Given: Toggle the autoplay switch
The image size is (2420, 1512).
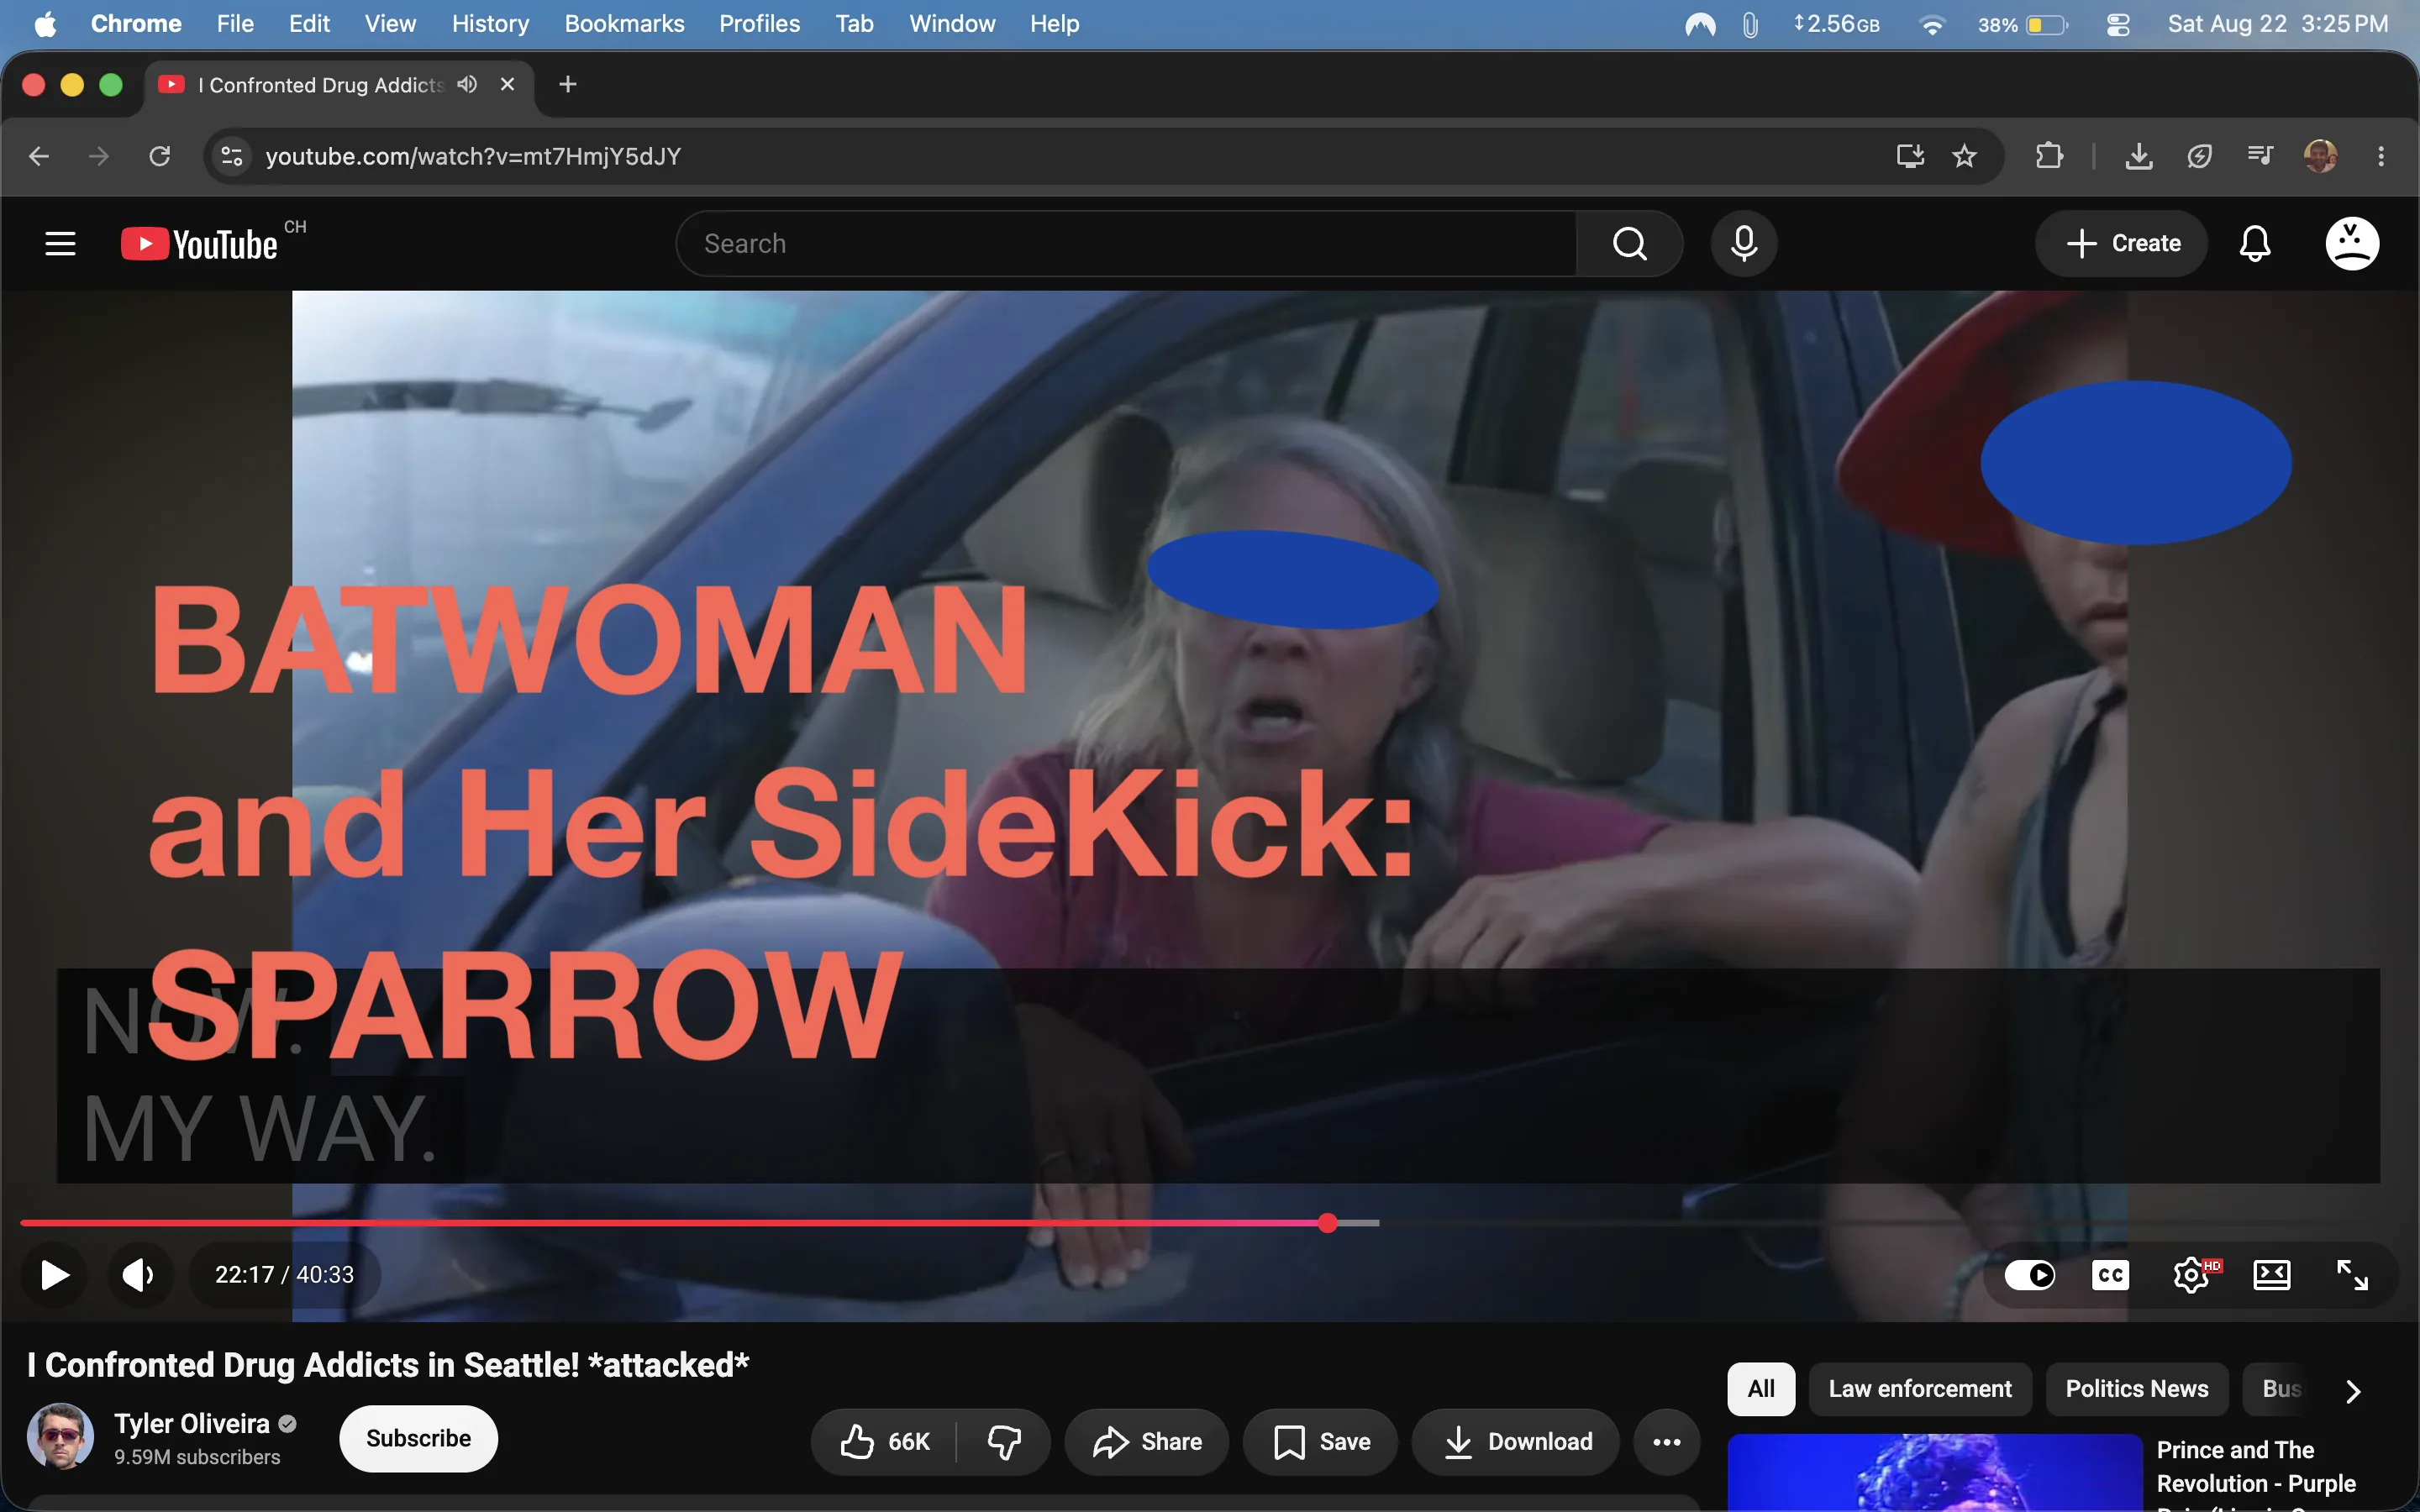Looking at the screenshot, I should pos(2030,1274).
